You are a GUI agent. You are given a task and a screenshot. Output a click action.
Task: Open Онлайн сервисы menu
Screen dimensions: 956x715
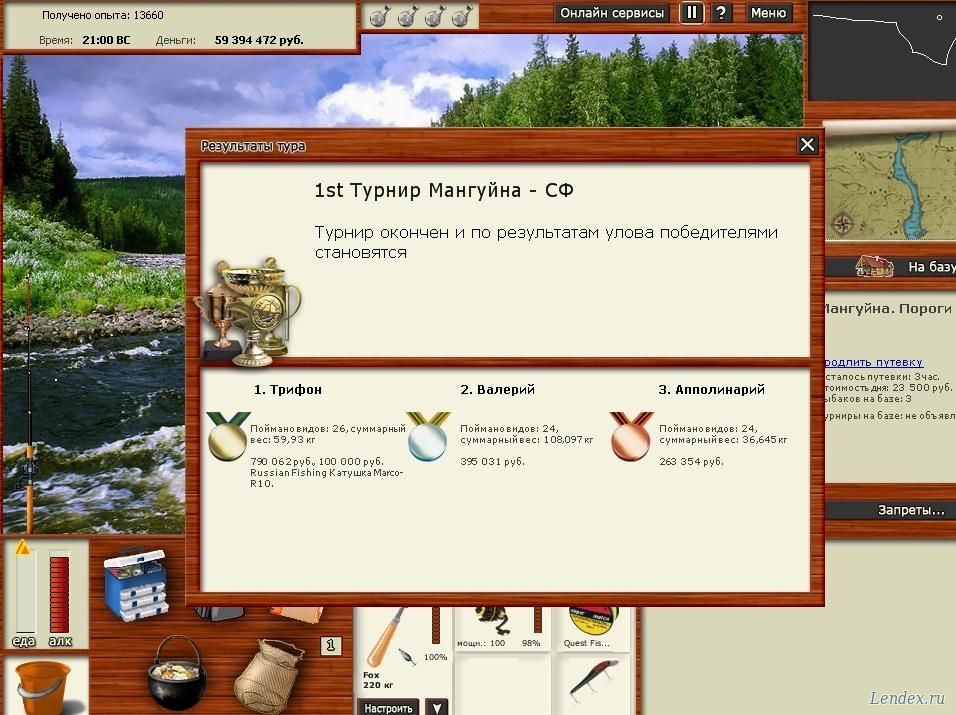click(612, 13)
